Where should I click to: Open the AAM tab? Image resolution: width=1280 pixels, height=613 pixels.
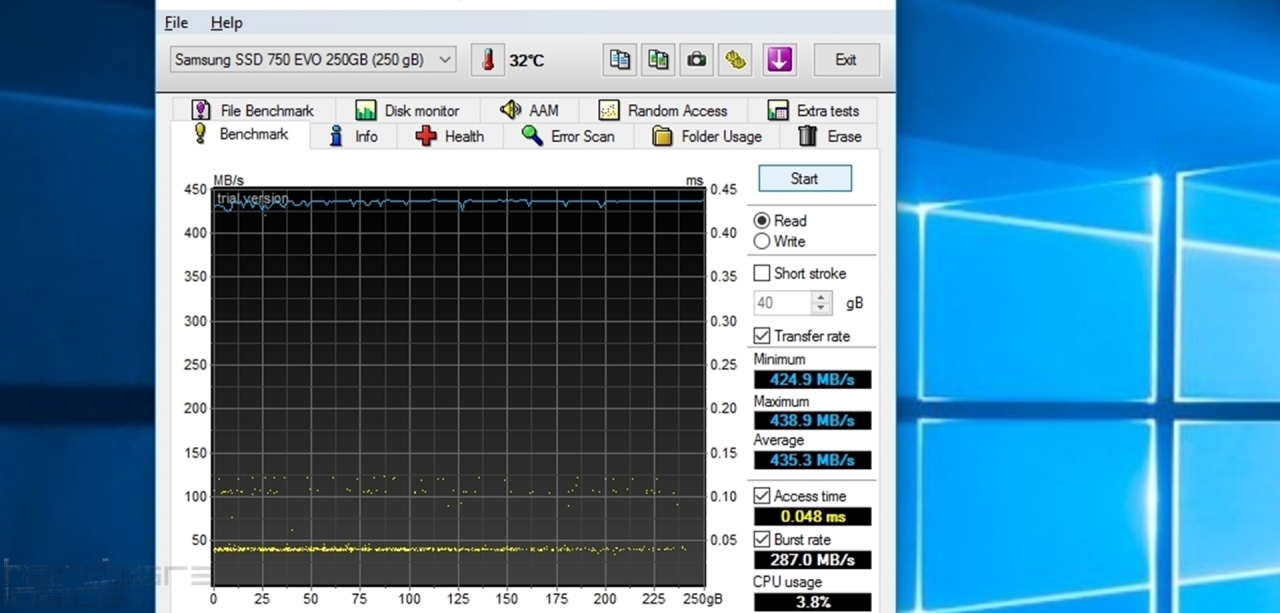coord(530,110)
